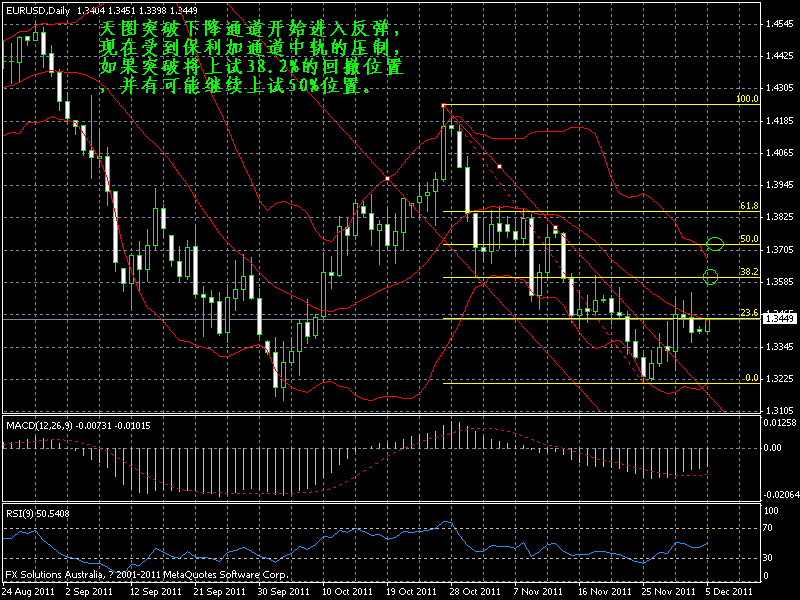Click the 21 Sep 2011 date label
This screenshot has height=600, width=800.
click(x=219, y=592)
